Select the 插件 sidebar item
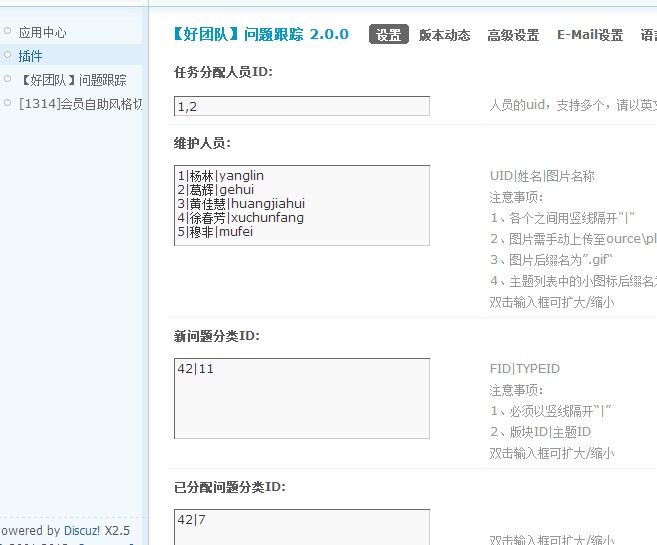657x545 pixels. [30, 56]
